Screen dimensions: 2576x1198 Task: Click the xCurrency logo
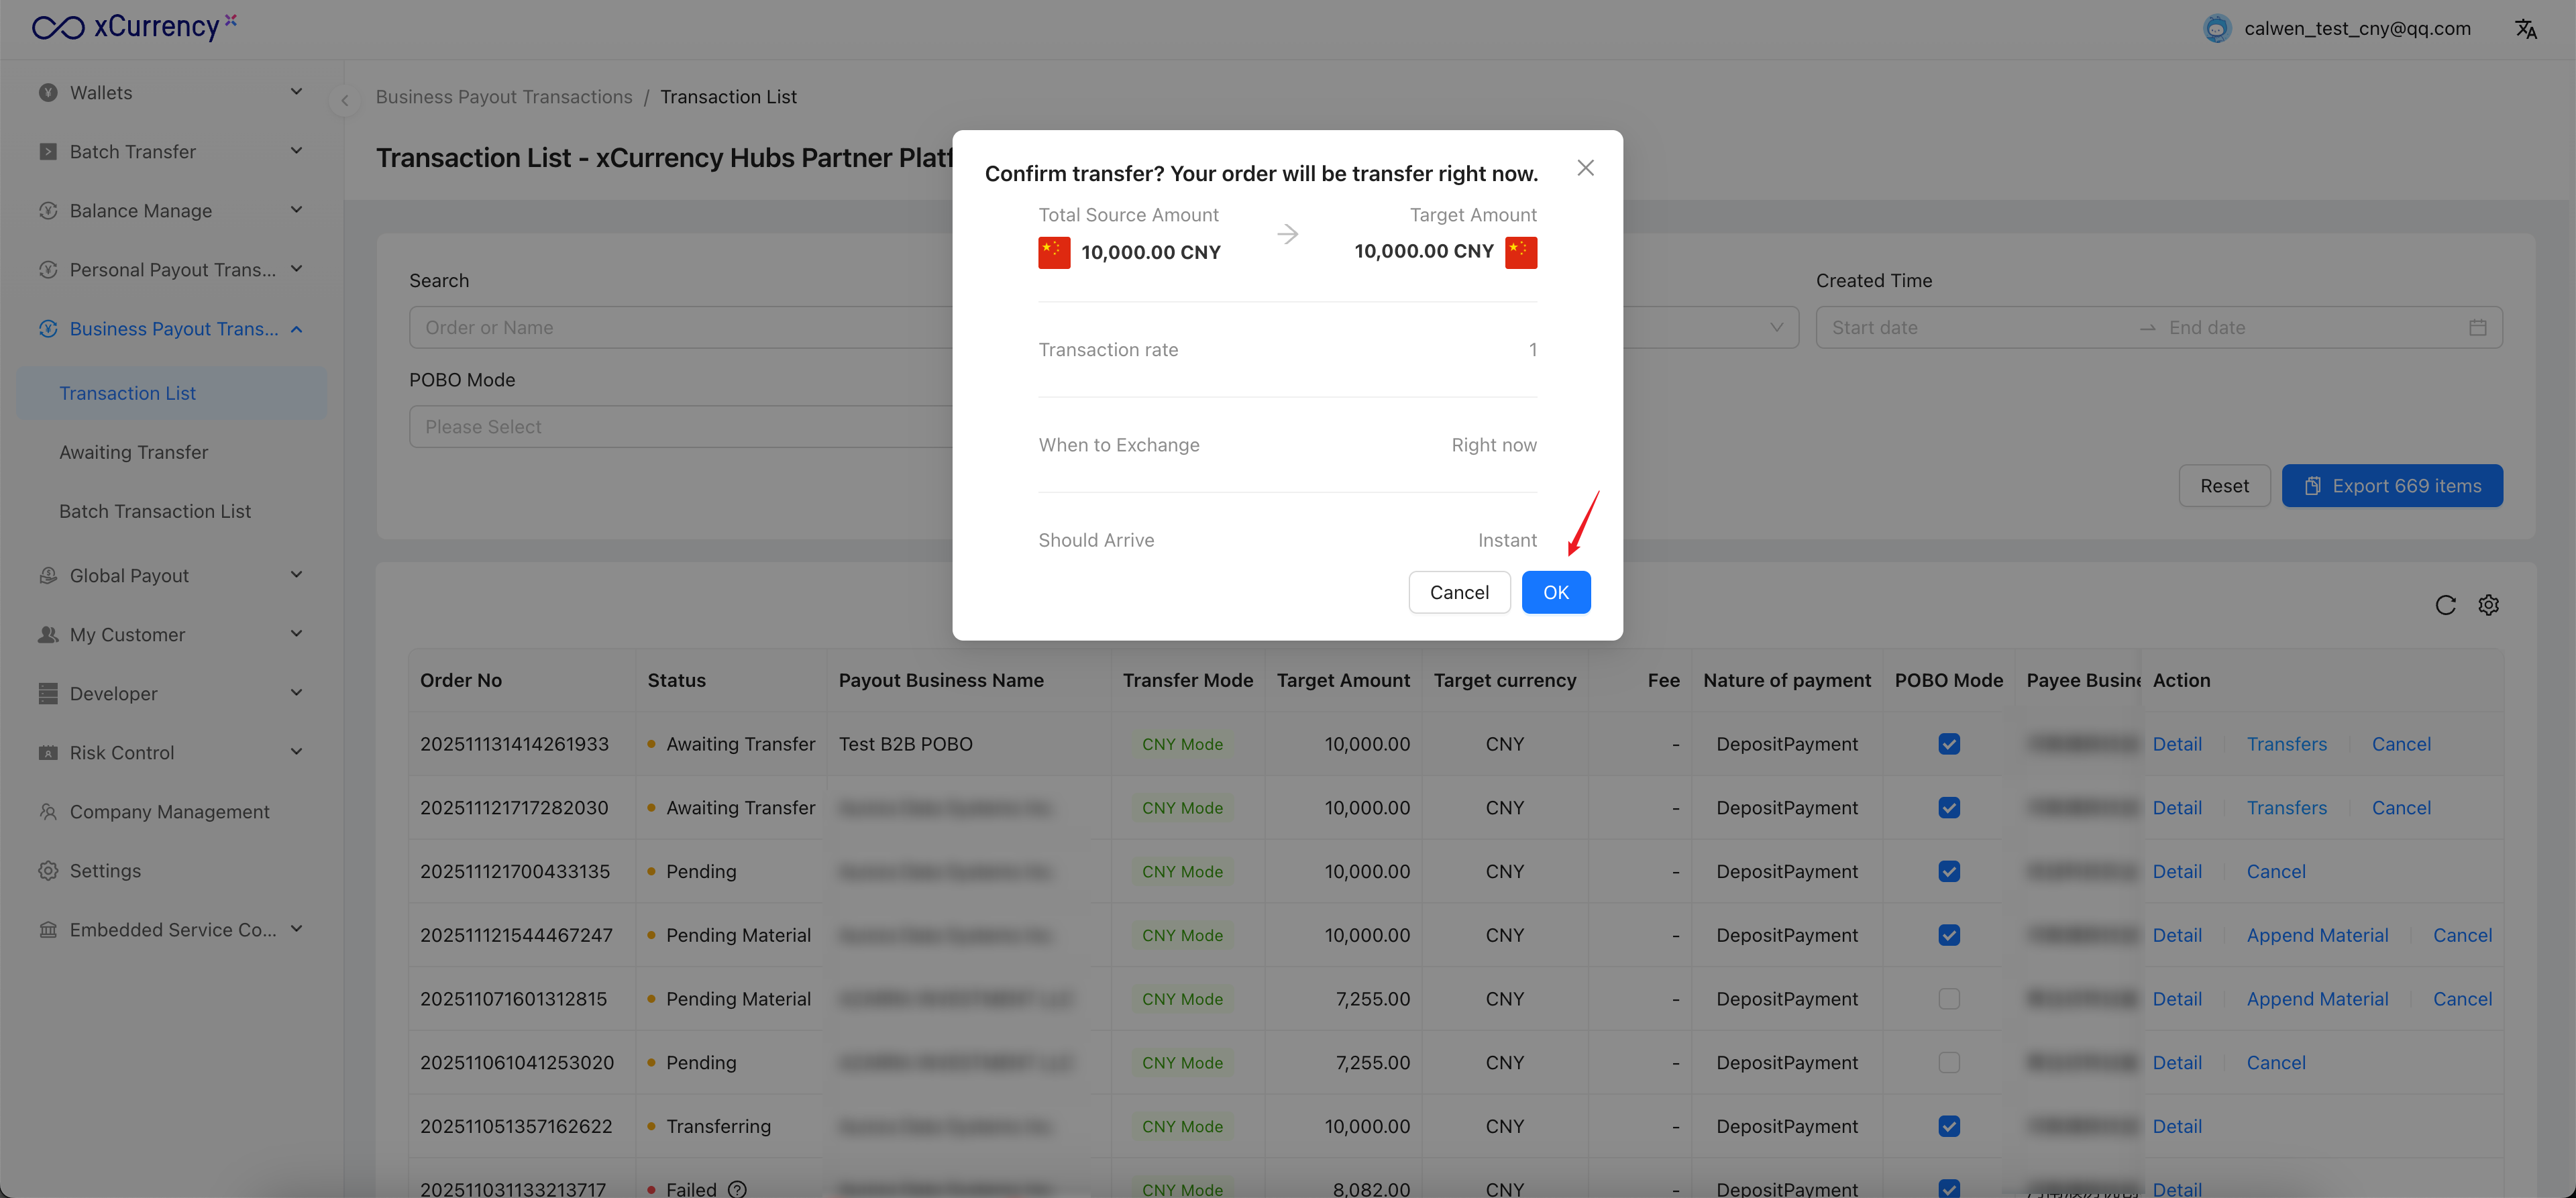pyautogui.click(x=135, y=27)
